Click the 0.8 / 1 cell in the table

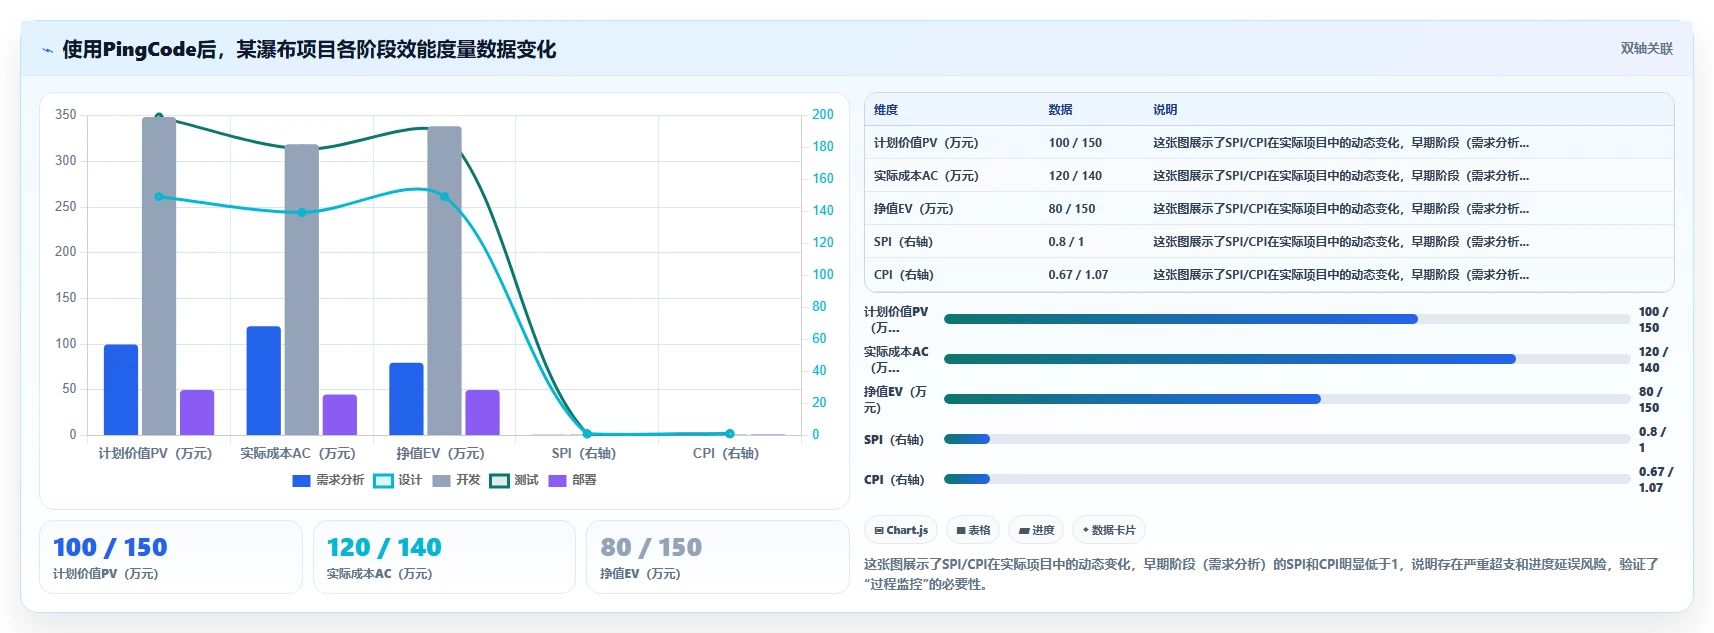tap(1066, 242)
